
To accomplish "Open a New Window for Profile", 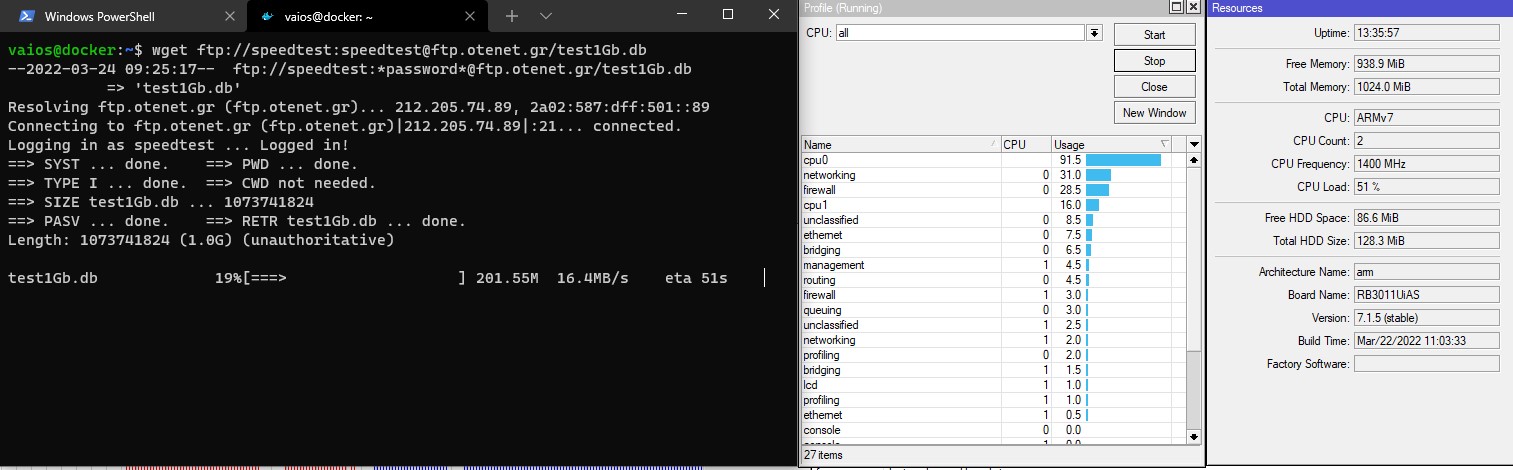I will pyautogui.click(x=1154, y=112).
